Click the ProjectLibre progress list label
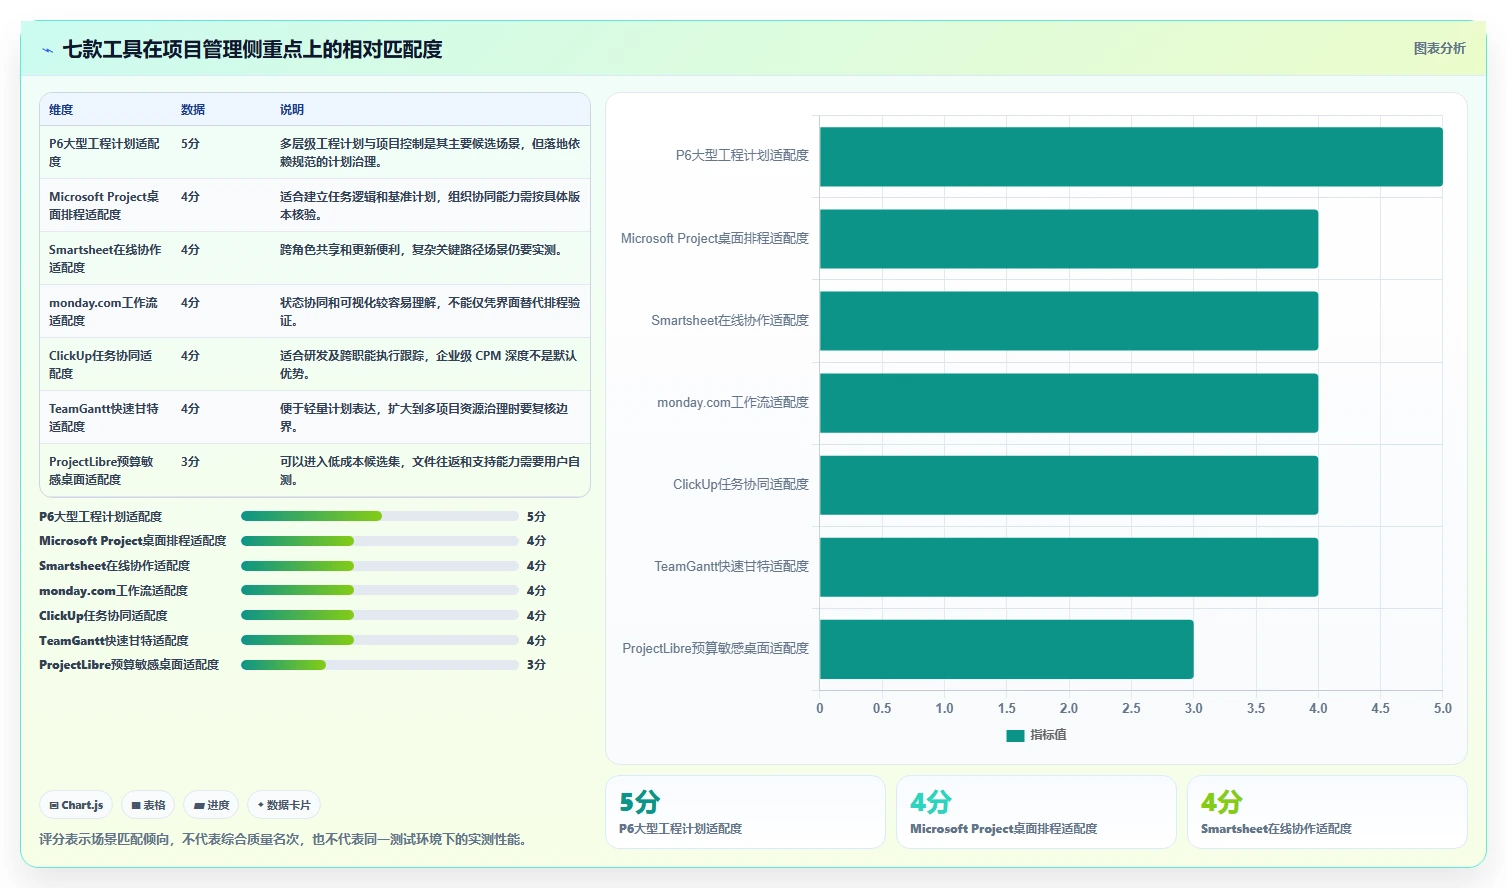This screenshot has width=1507, height=888. (x=129, y=665)
